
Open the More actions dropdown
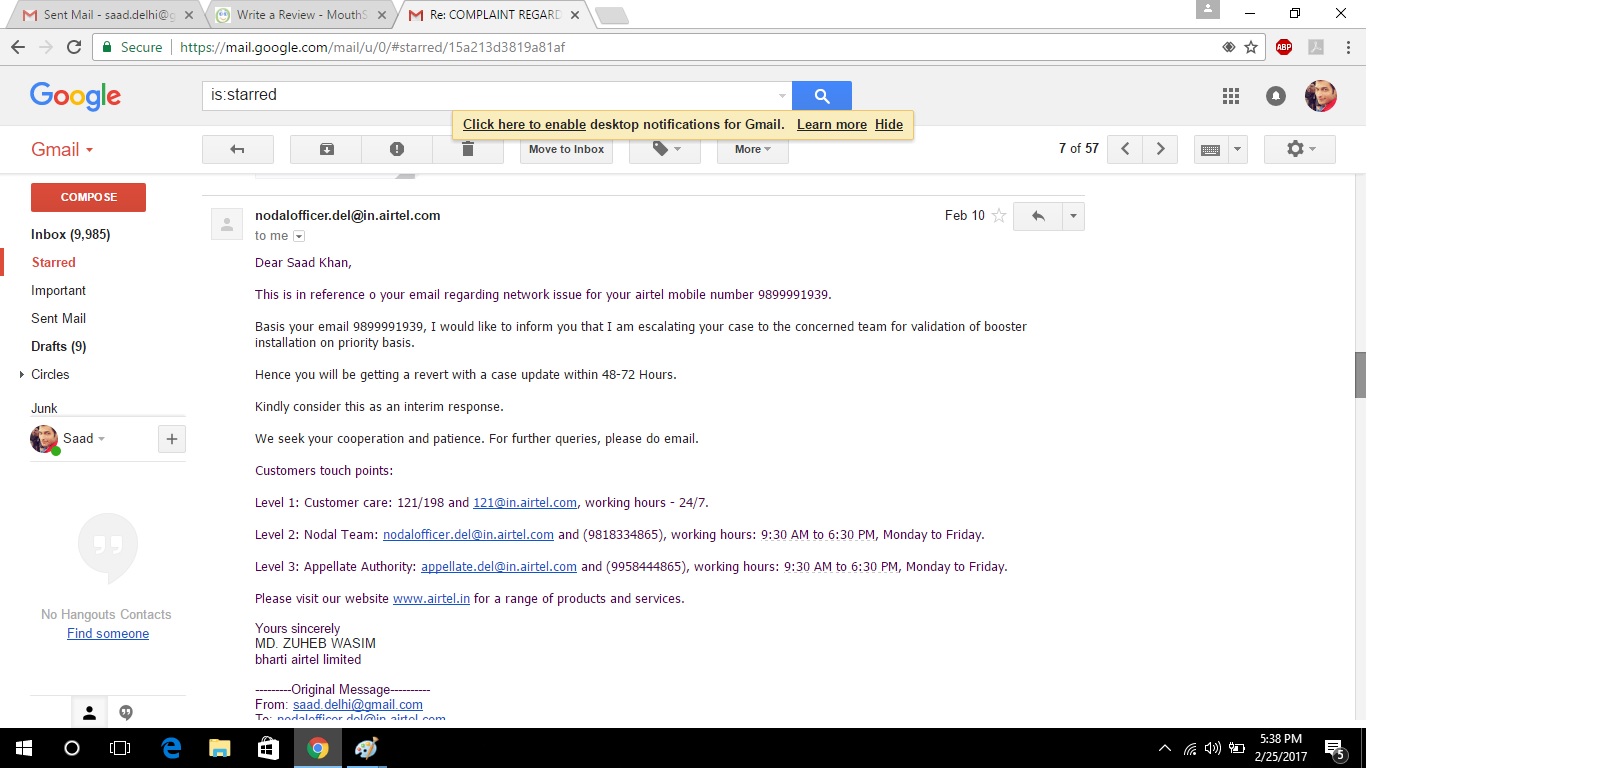[x=752, y=149]
